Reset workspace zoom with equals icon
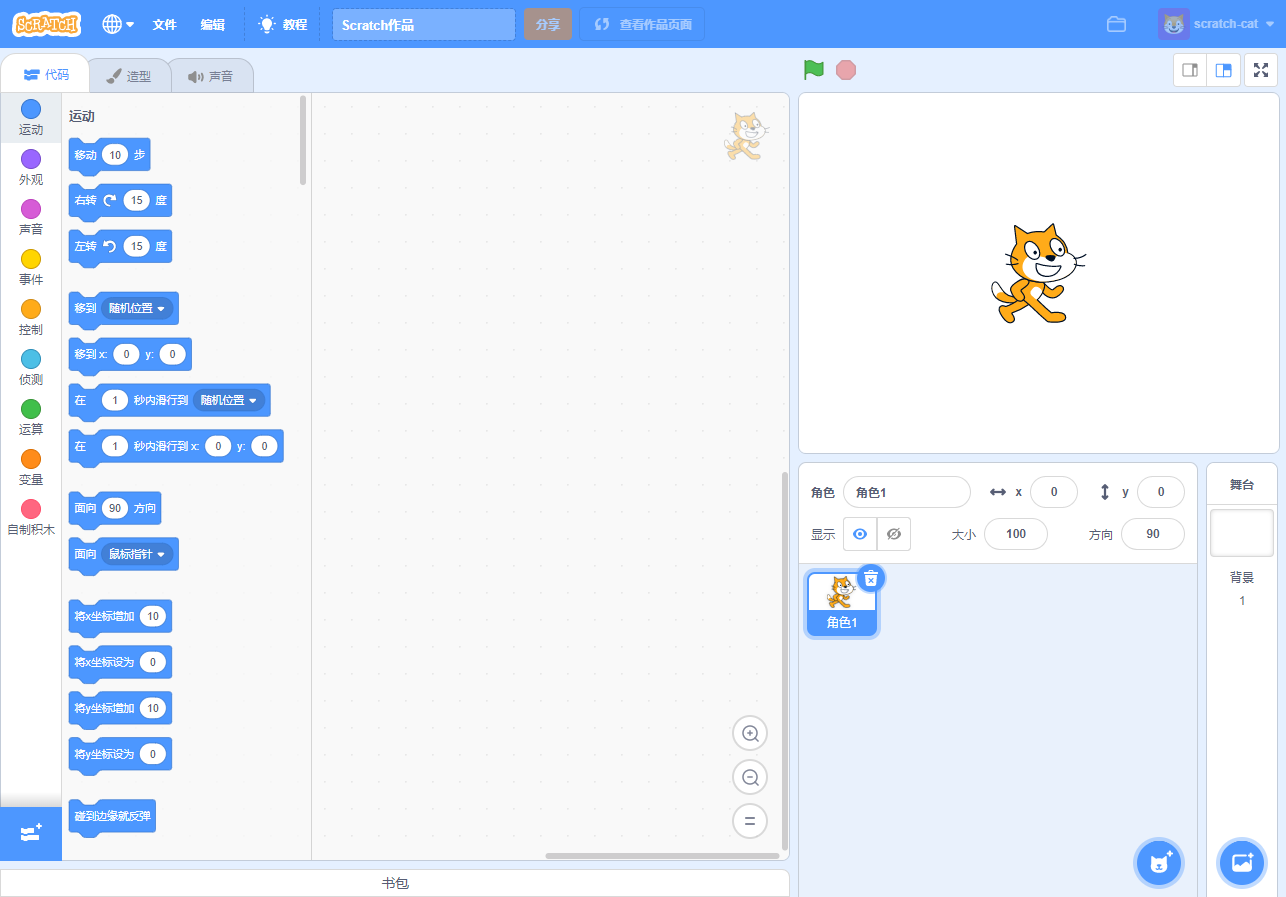The width and height of the screenshot is (1286, 897). [750, 821]
